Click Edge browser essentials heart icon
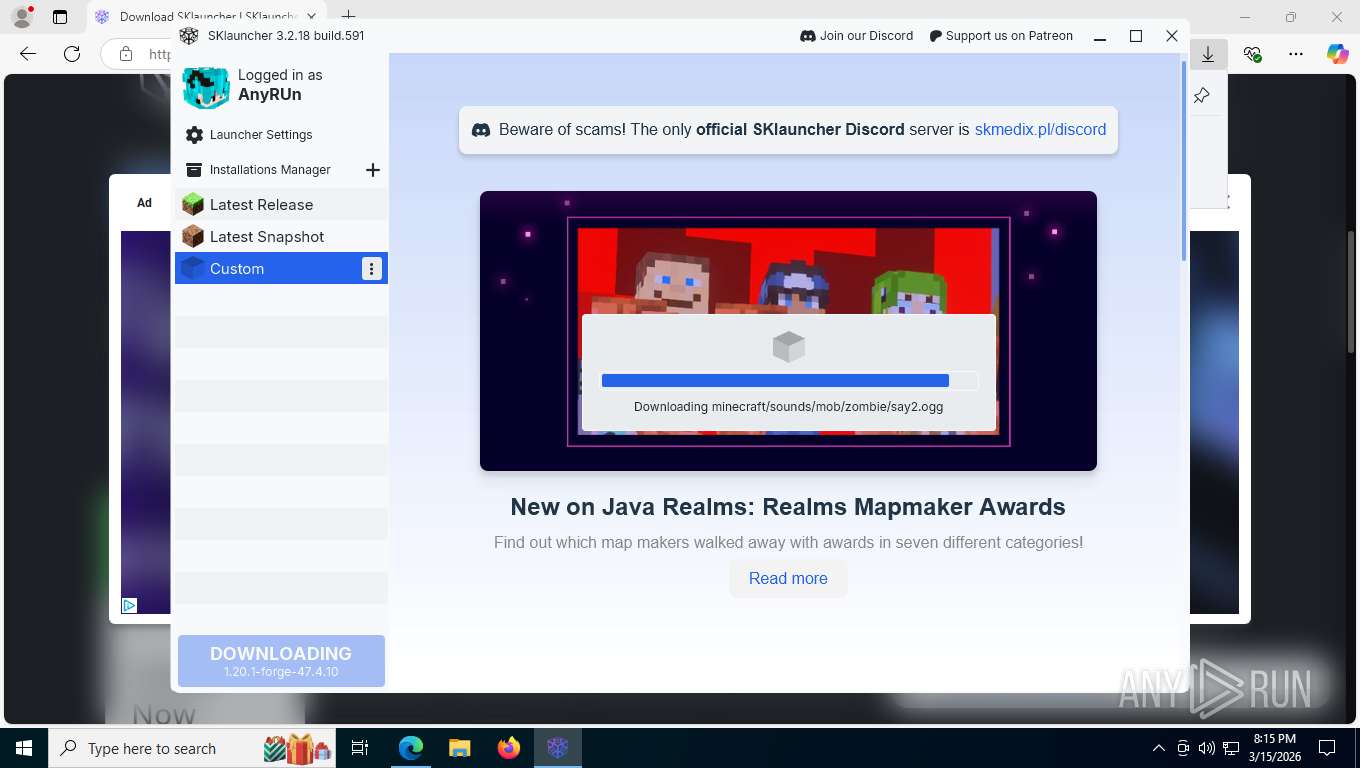Image resolution: width=1360 pixels, height=768 pixels. pos(1252,54)
